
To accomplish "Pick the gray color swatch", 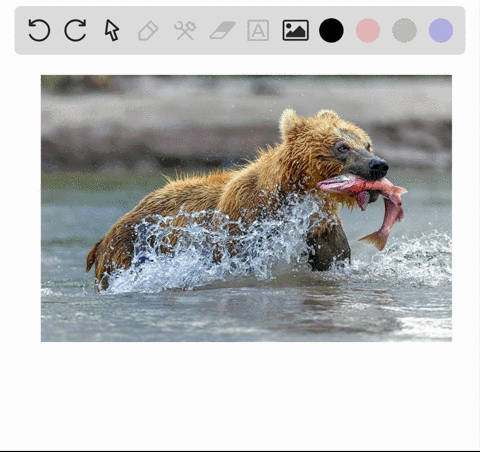I will tap(404, 30).
